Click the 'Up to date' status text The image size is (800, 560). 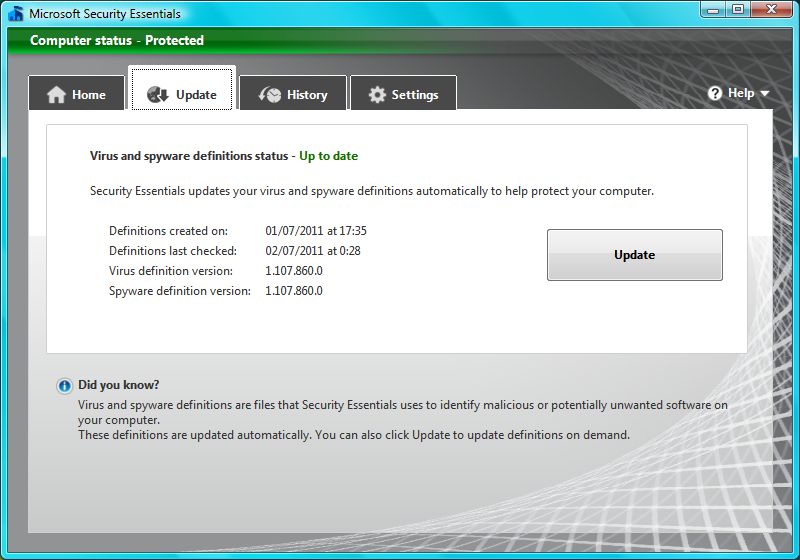pos(329,156)
